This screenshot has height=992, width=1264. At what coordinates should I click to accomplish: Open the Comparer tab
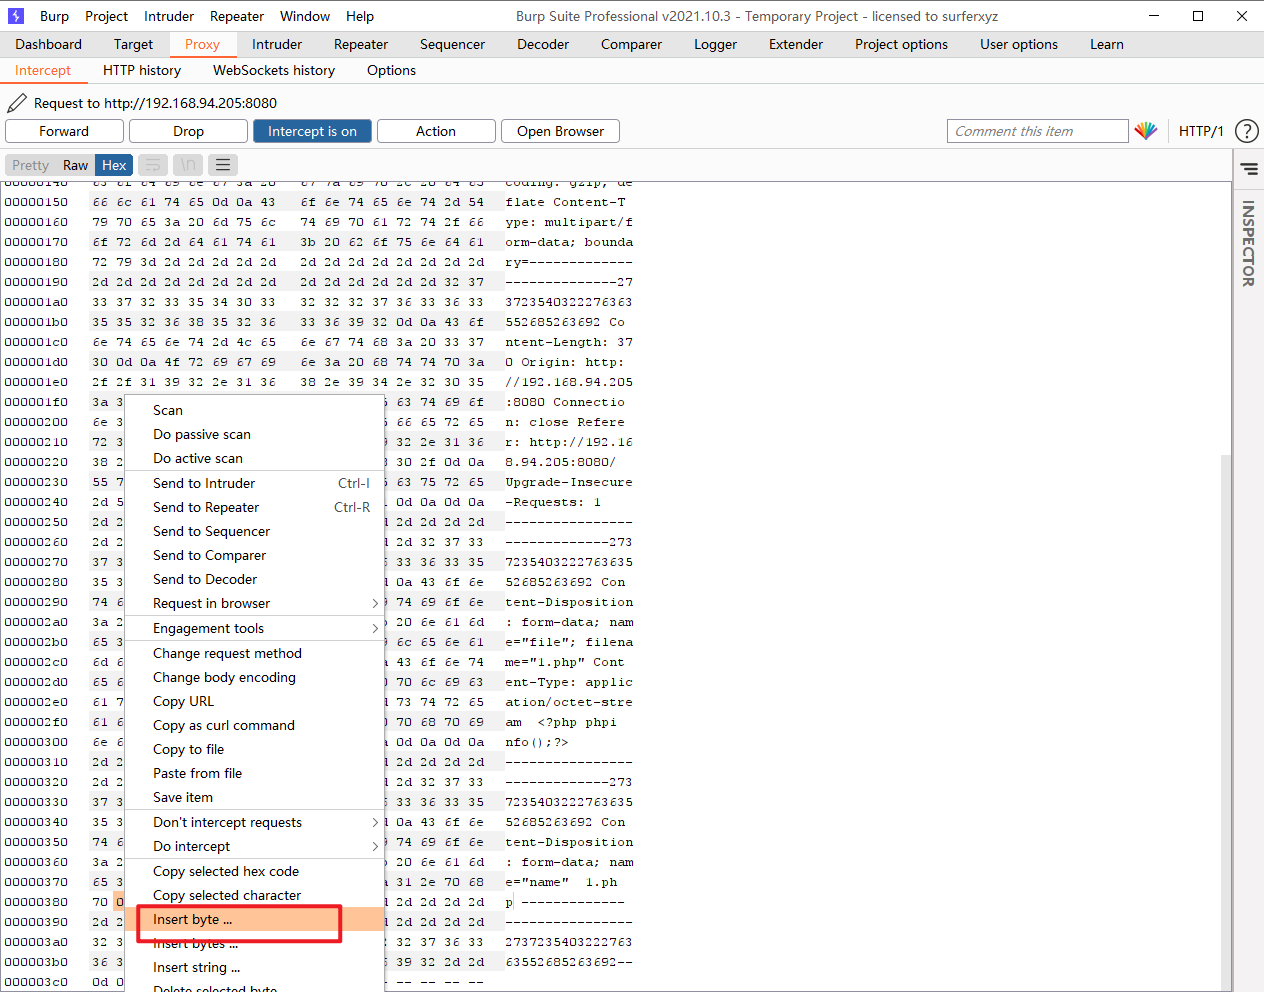click(631, 44)
